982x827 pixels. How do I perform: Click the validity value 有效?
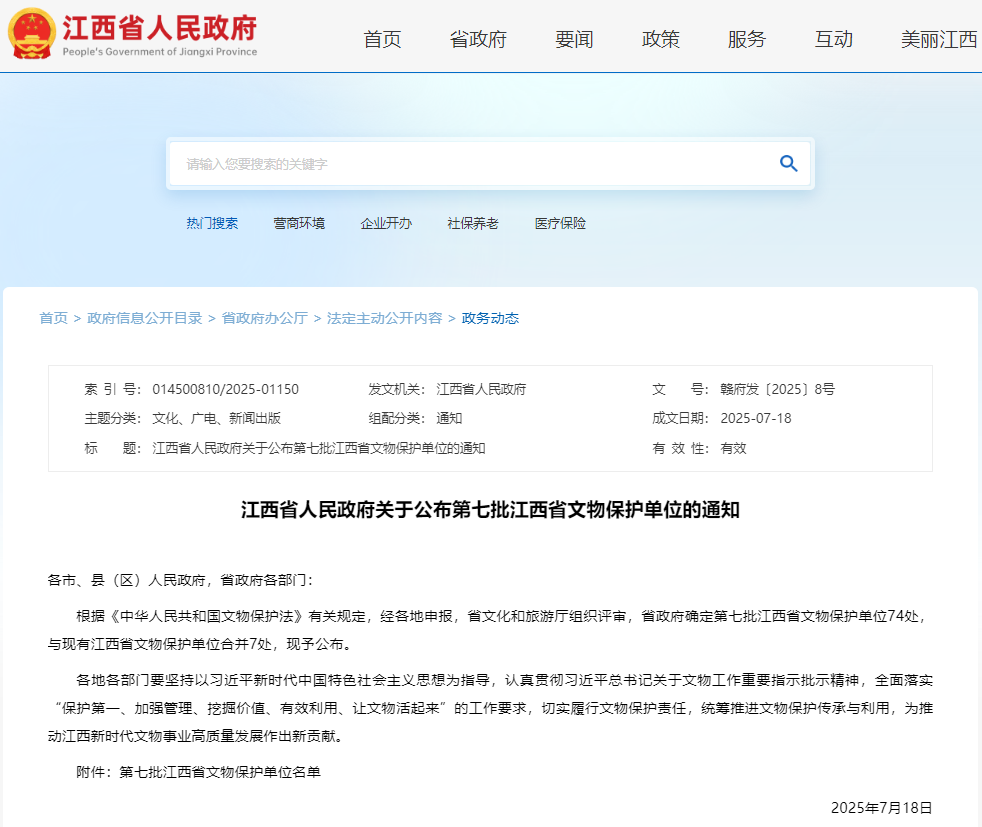(733, 448)
